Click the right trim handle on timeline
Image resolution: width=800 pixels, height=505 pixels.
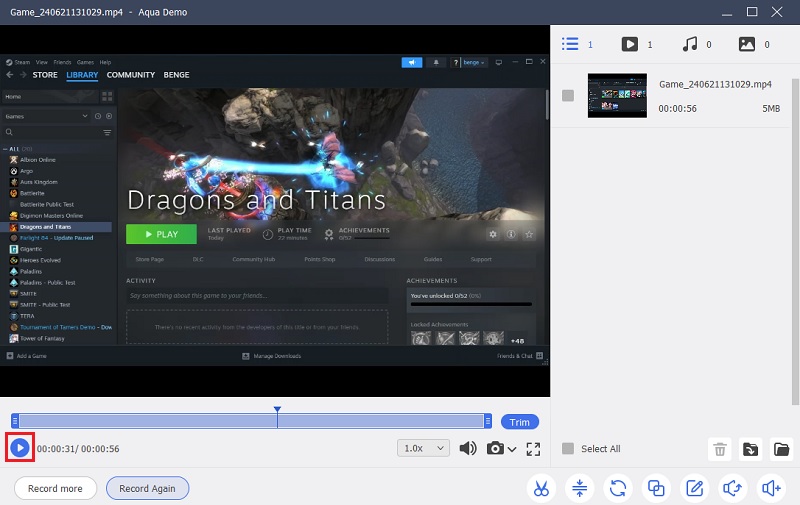tap(488, 421)
